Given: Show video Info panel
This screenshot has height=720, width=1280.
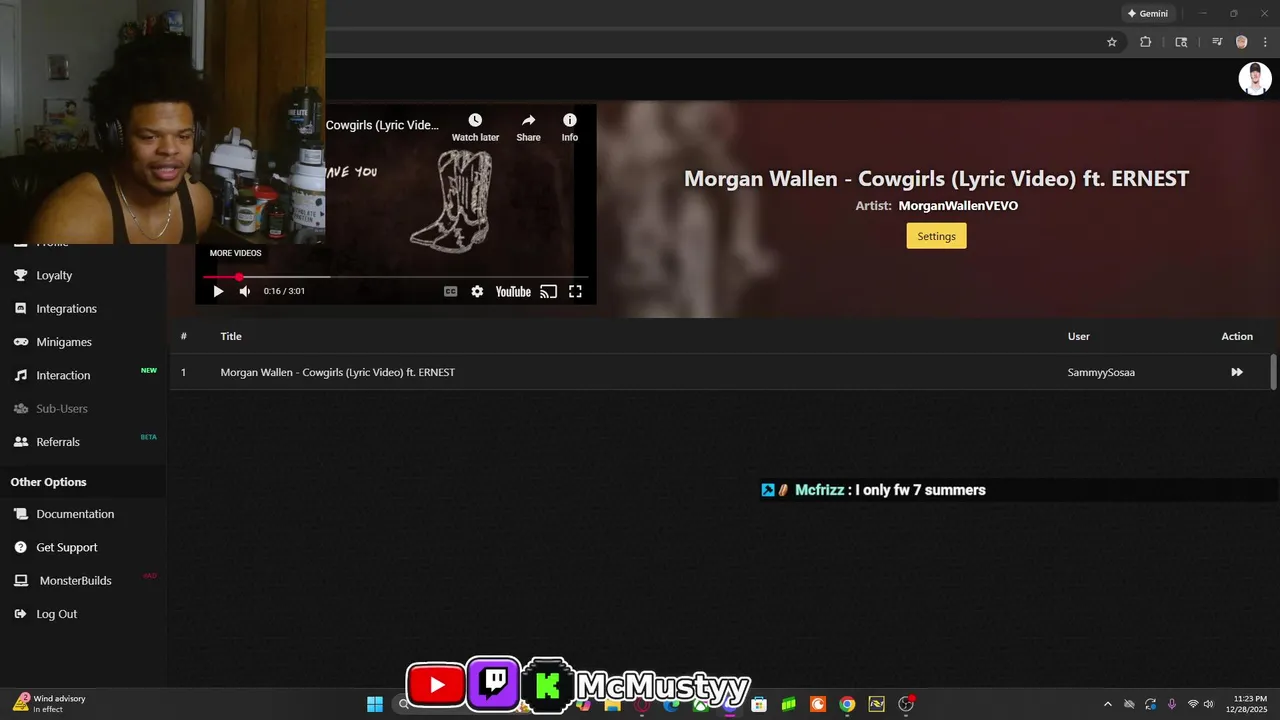Looking at the screenshot, I should (569, 127).
